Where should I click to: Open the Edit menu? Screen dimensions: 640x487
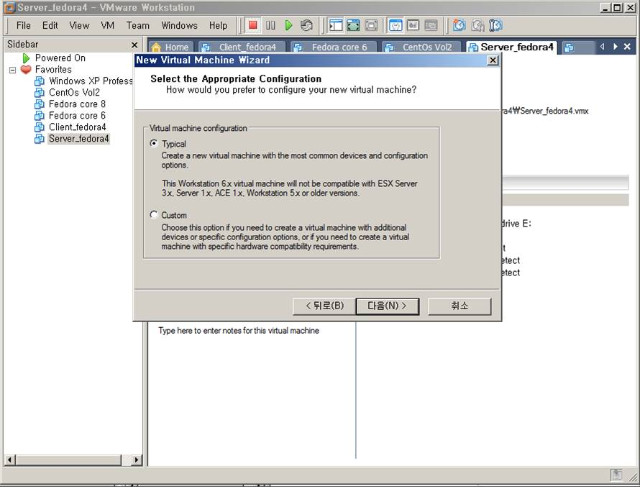pyautogui.click(x=50, y=25)
